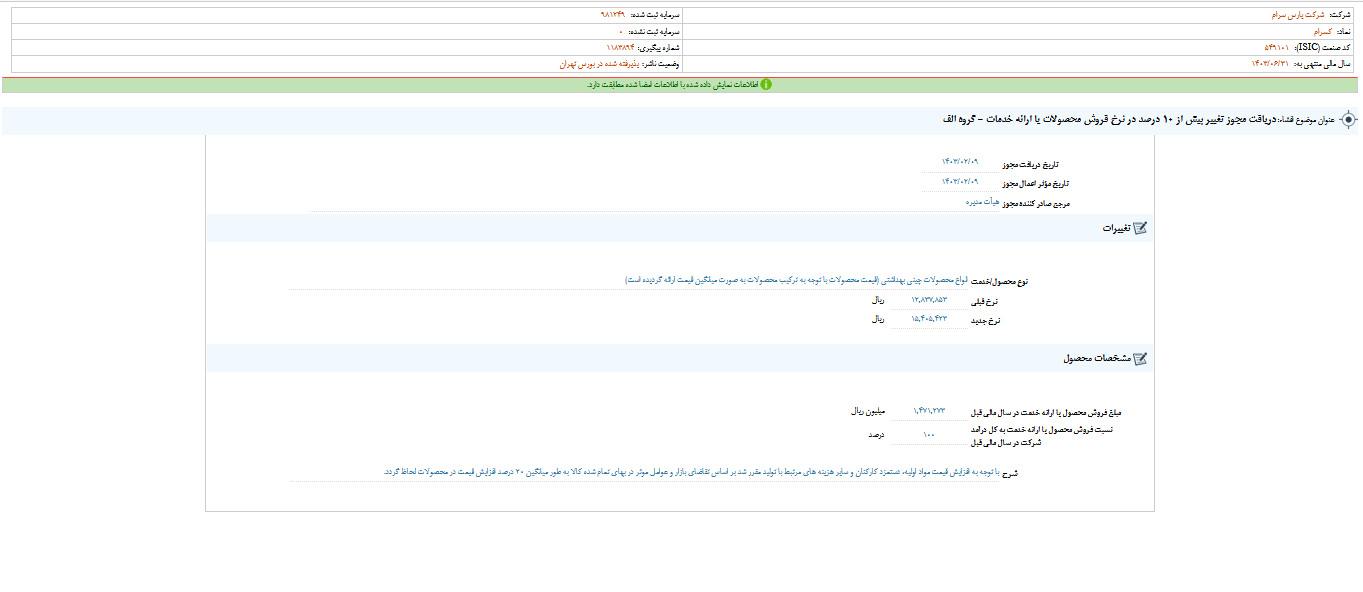Click the ISIC industry code value
The width and height of the screenshot is (1363, 592).
click(1279, 48)
